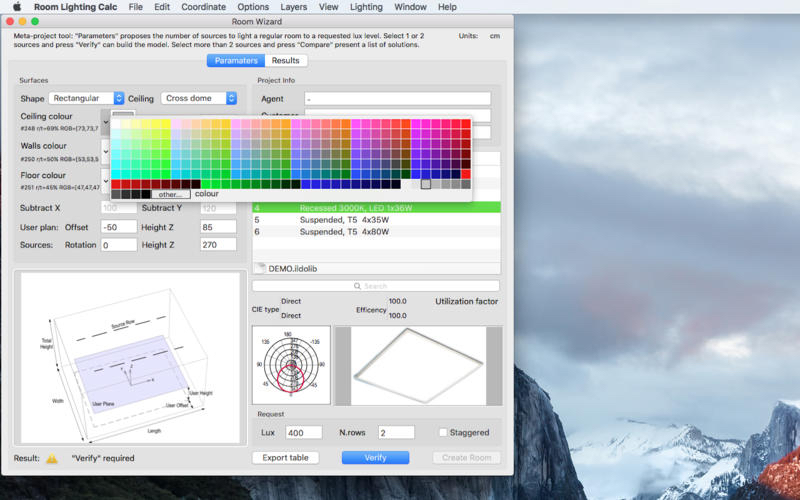Screen dimensions: 800x500
Task: Pick the bright red swatch above grey row
Action: pyautogui.click(x=466, y=174)
